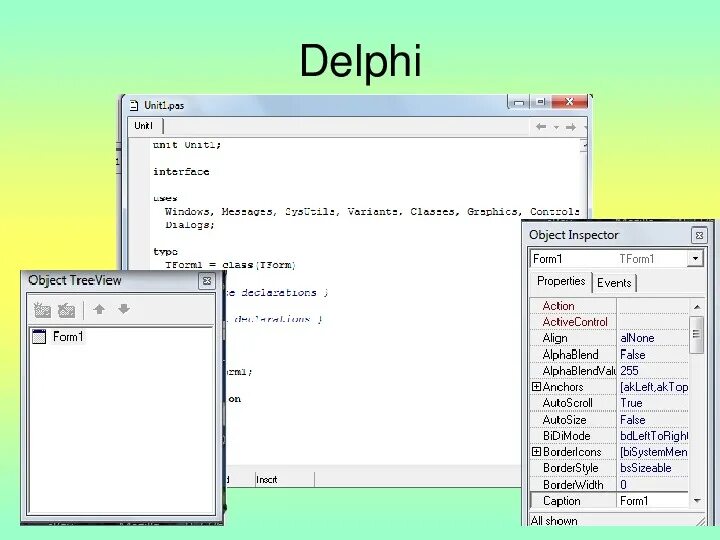
Task: Switch to the Events tab
Action: [614, 283]
